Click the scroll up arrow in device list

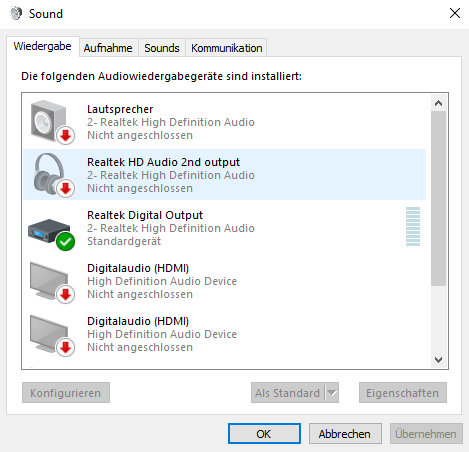pyautogui.click(x=438, y=103)
